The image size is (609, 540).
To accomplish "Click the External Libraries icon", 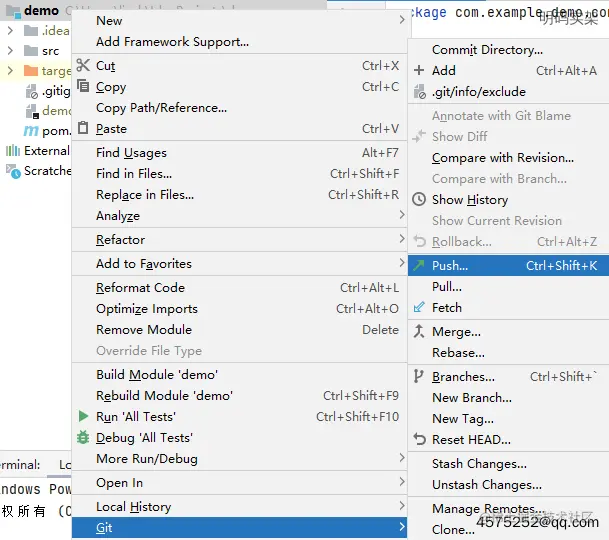I will [x=12, y=151].
